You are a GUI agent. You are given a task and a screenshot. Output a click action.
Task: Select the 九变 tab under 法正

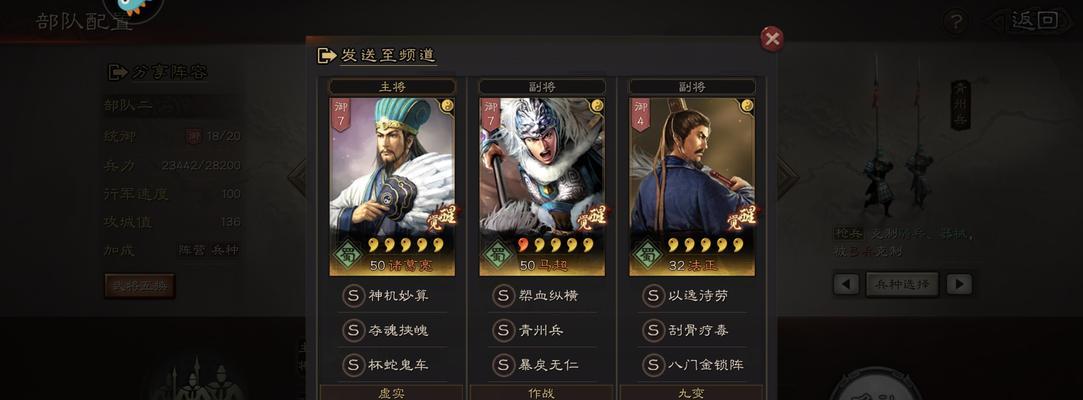click(692, 393)
